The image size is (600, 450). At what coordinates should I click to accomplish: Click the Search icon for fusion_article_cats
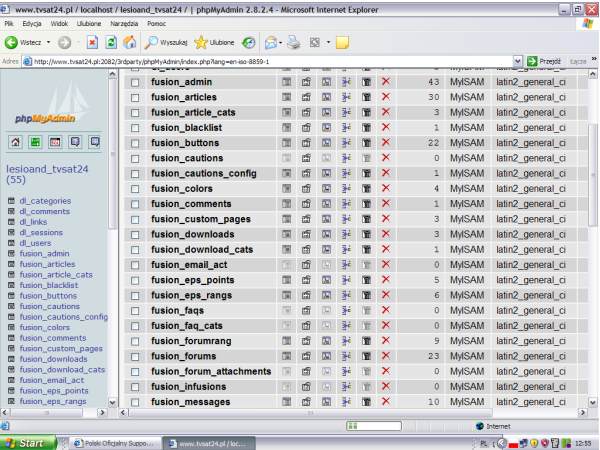pyautogui.click(x=326, y=112)
